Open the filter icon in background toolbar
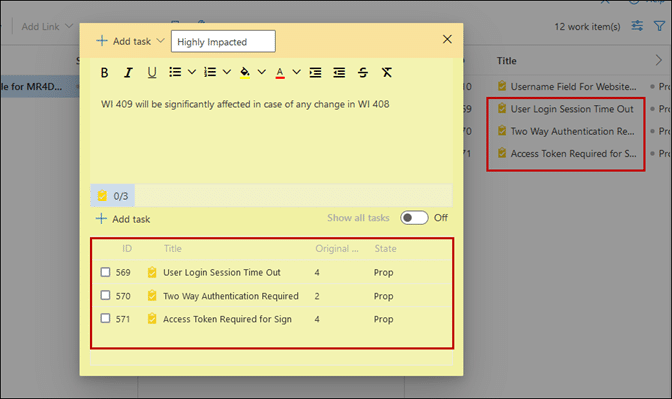The width and height of the screenshot is (672, 399). [659, 26]
